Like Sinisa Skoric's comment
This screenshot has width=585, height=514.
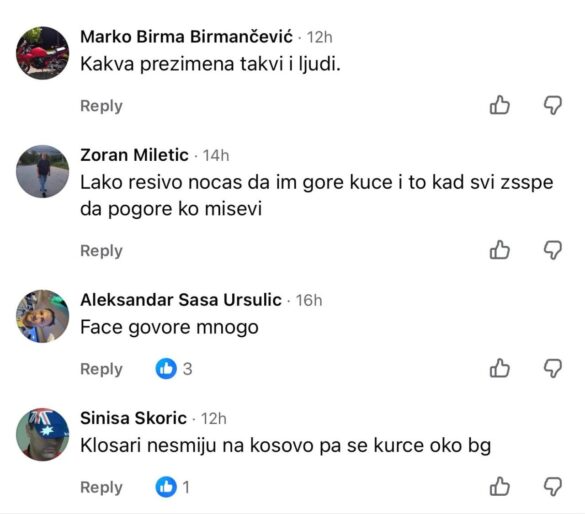tap(500, 486)
